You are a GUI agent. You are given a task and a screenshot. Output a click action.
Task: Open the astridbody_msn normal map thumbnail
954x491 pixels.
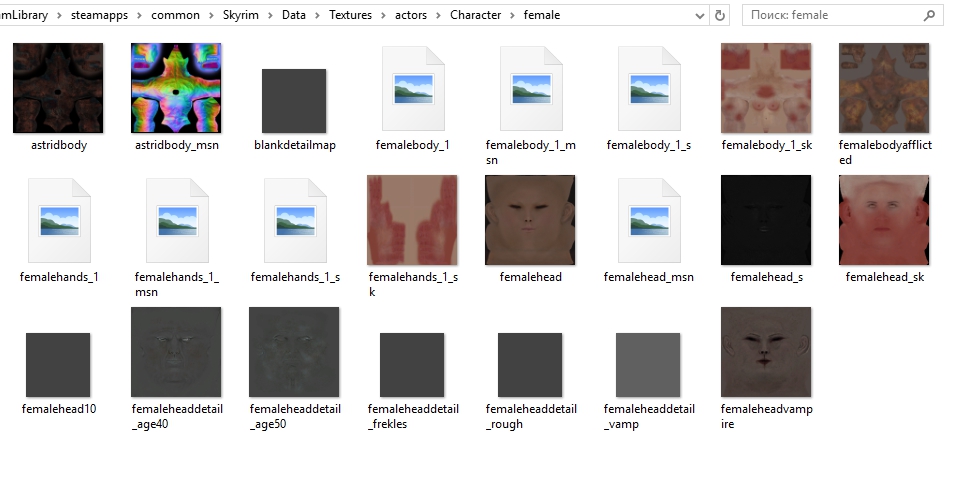(176, 88)
